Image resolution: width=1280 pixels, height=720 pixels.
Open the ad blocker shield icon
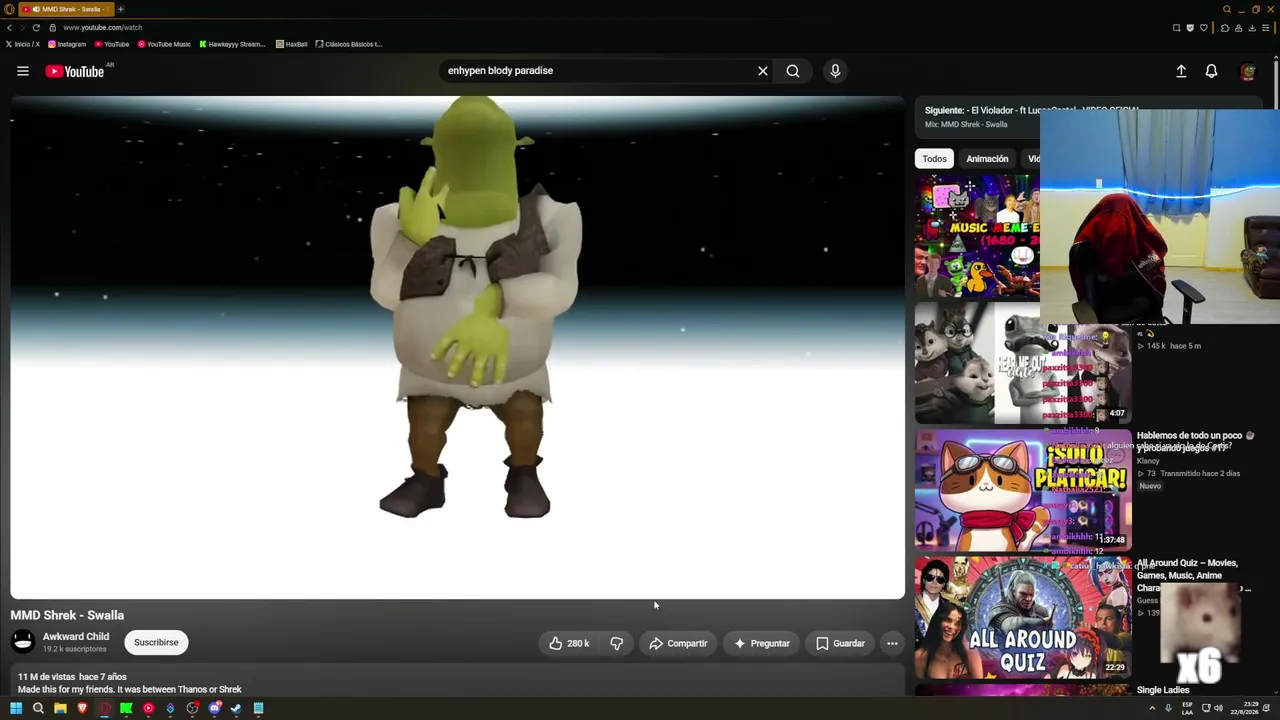[1190, 28]
